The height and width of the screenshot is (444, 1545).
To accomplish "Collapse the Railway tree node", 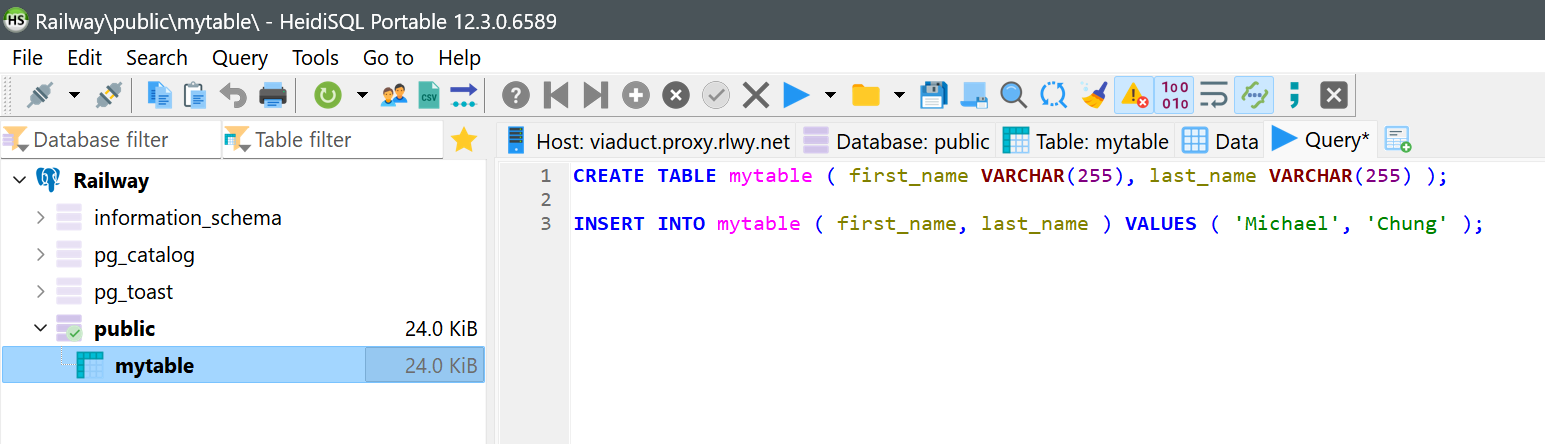I will (x=19, y=181).
